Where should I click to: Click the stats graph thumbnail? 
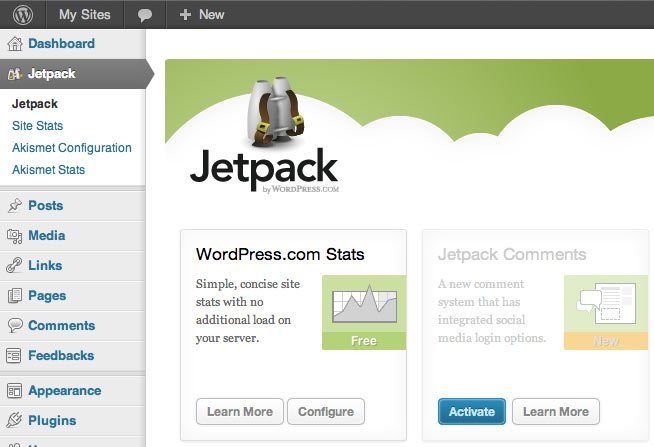click(x=363, y=305)
